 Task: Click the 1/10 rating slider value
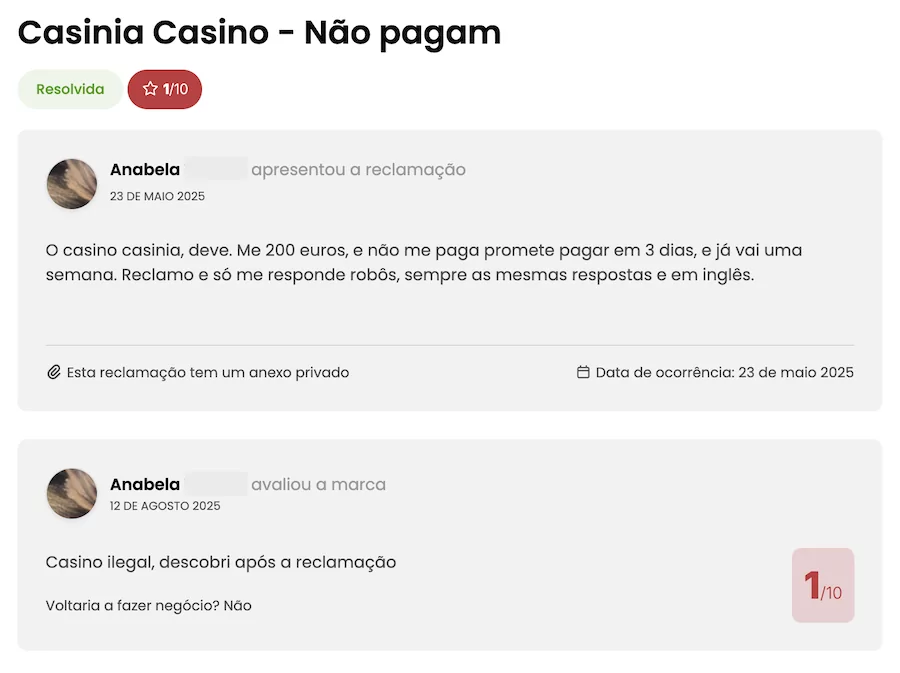(822, 585)
